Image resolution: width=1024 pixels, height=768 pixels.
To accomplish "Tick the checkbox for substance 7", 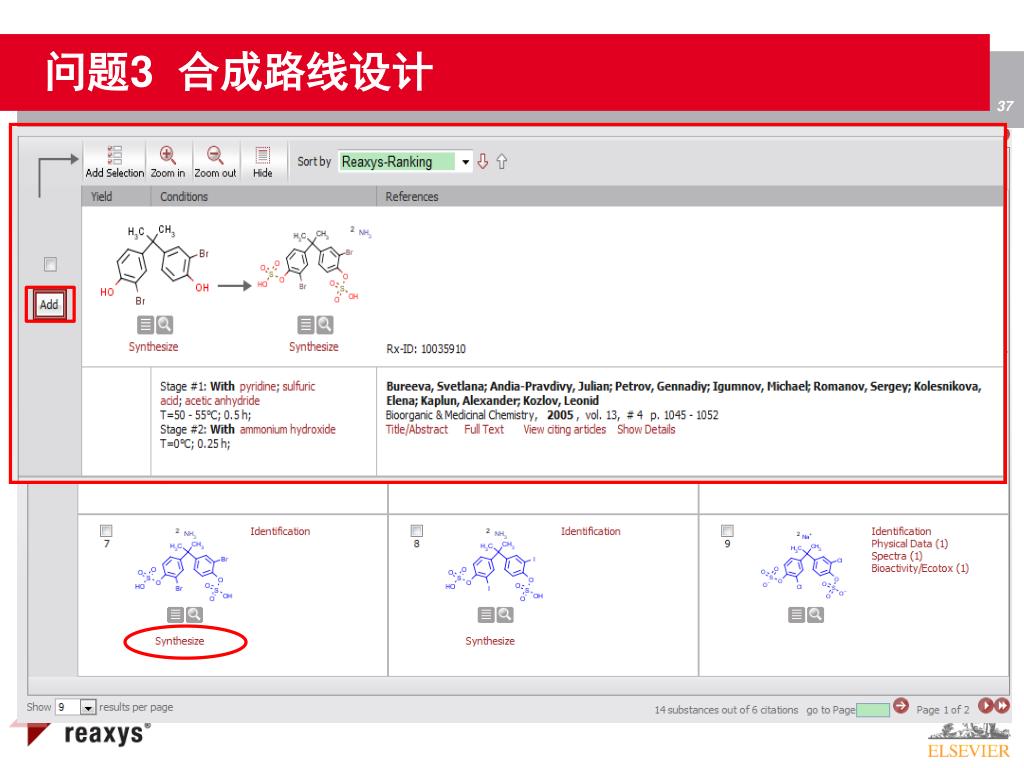I will click(x=106, y=530).
